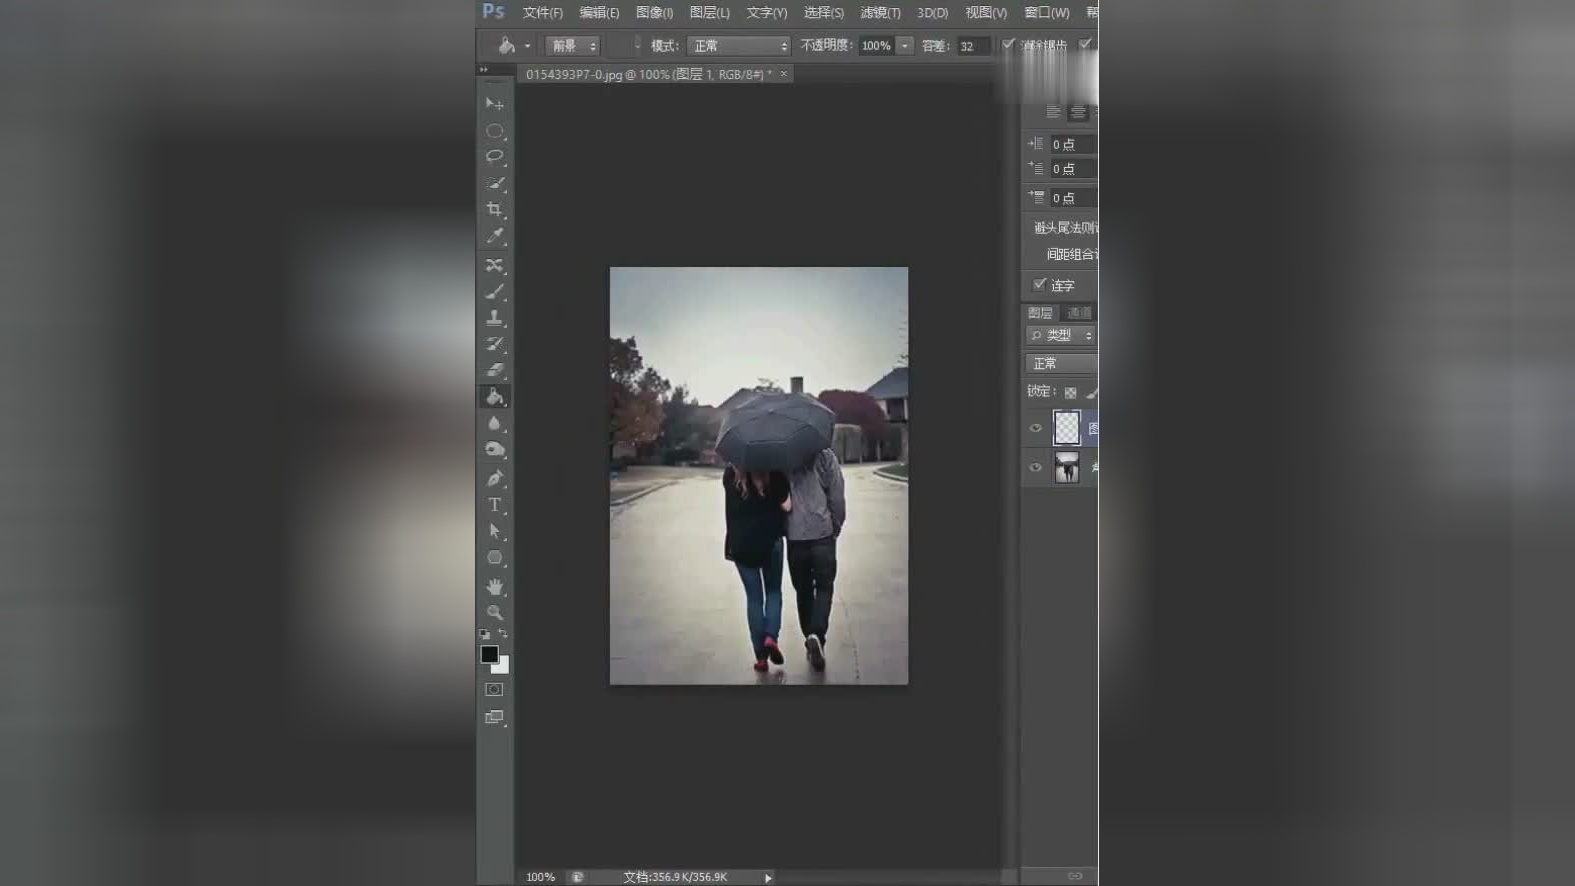Select the Path Selection tool
The height and width of the screenshot is (886, 1575).
click(494, 531)
